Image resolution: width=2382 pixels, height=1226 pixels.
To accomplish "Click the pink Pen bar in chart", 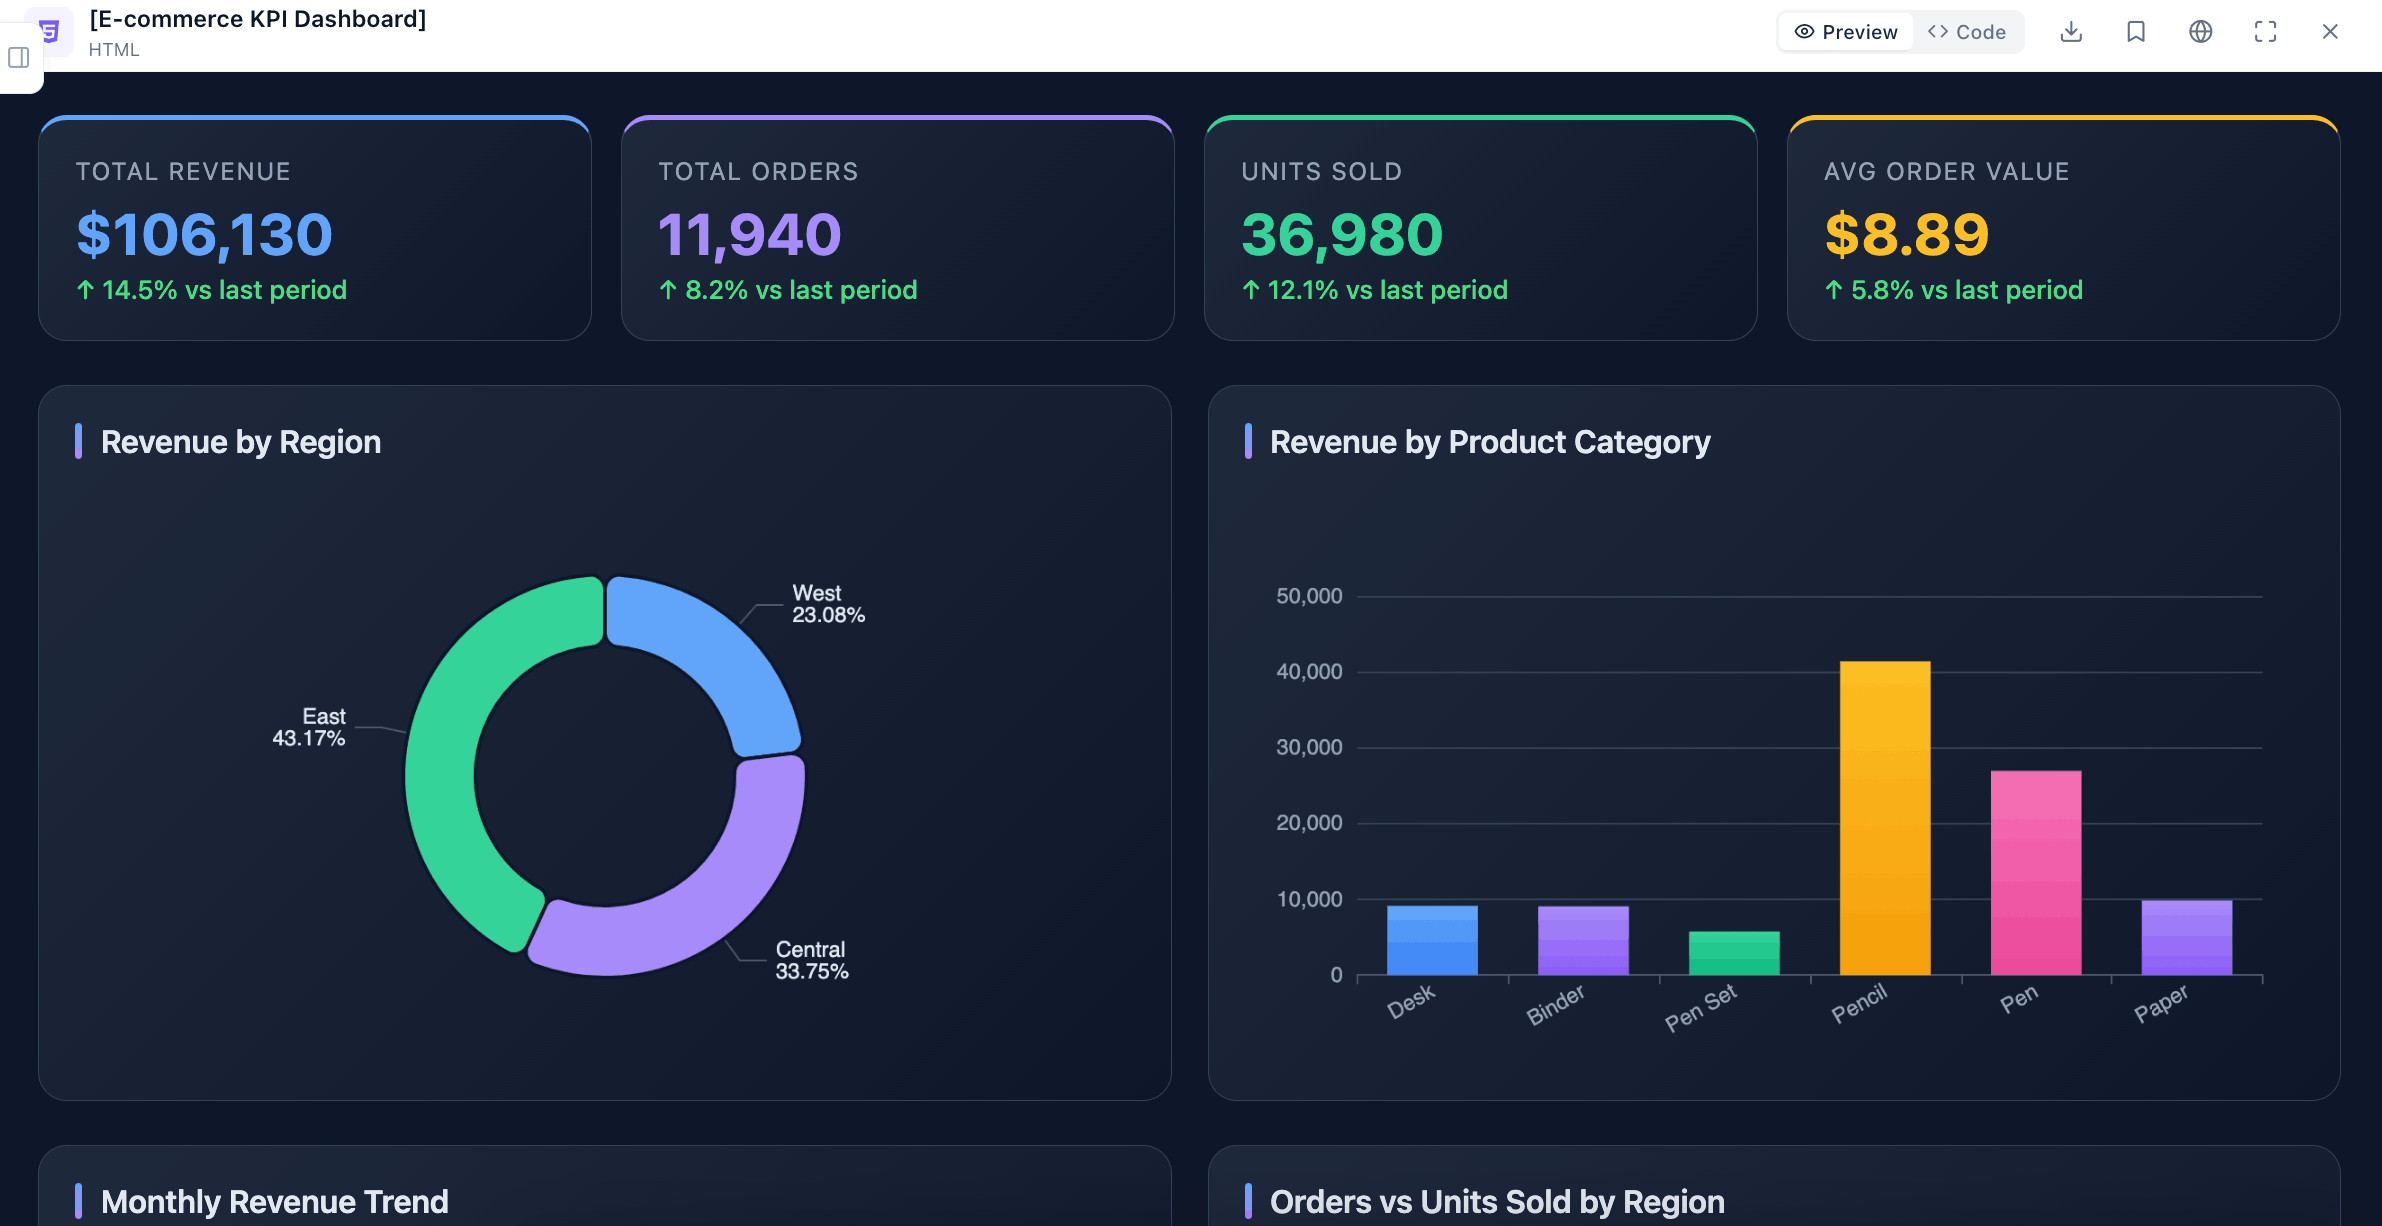I will [x=2036, y=872].
